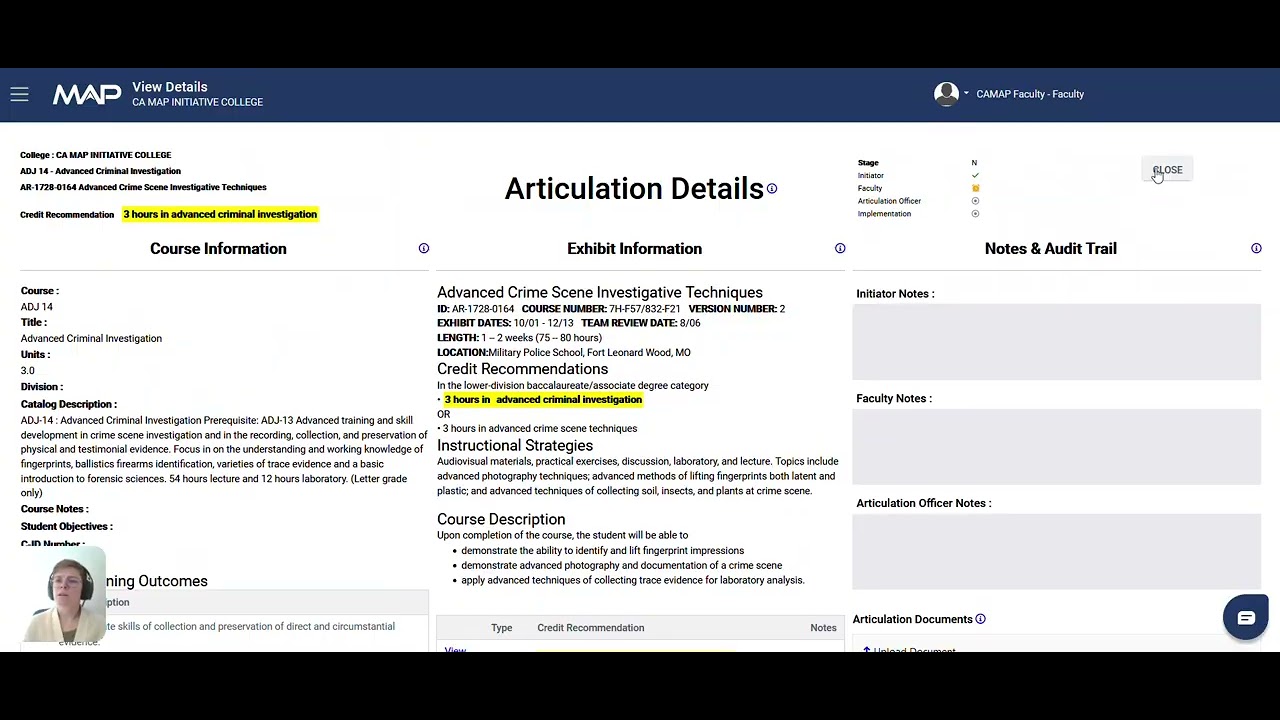Image resolution: width=1280 pixels, height=720 pixels.
Task: Click the Credit Recommendation column header
Action: (590, 628)
